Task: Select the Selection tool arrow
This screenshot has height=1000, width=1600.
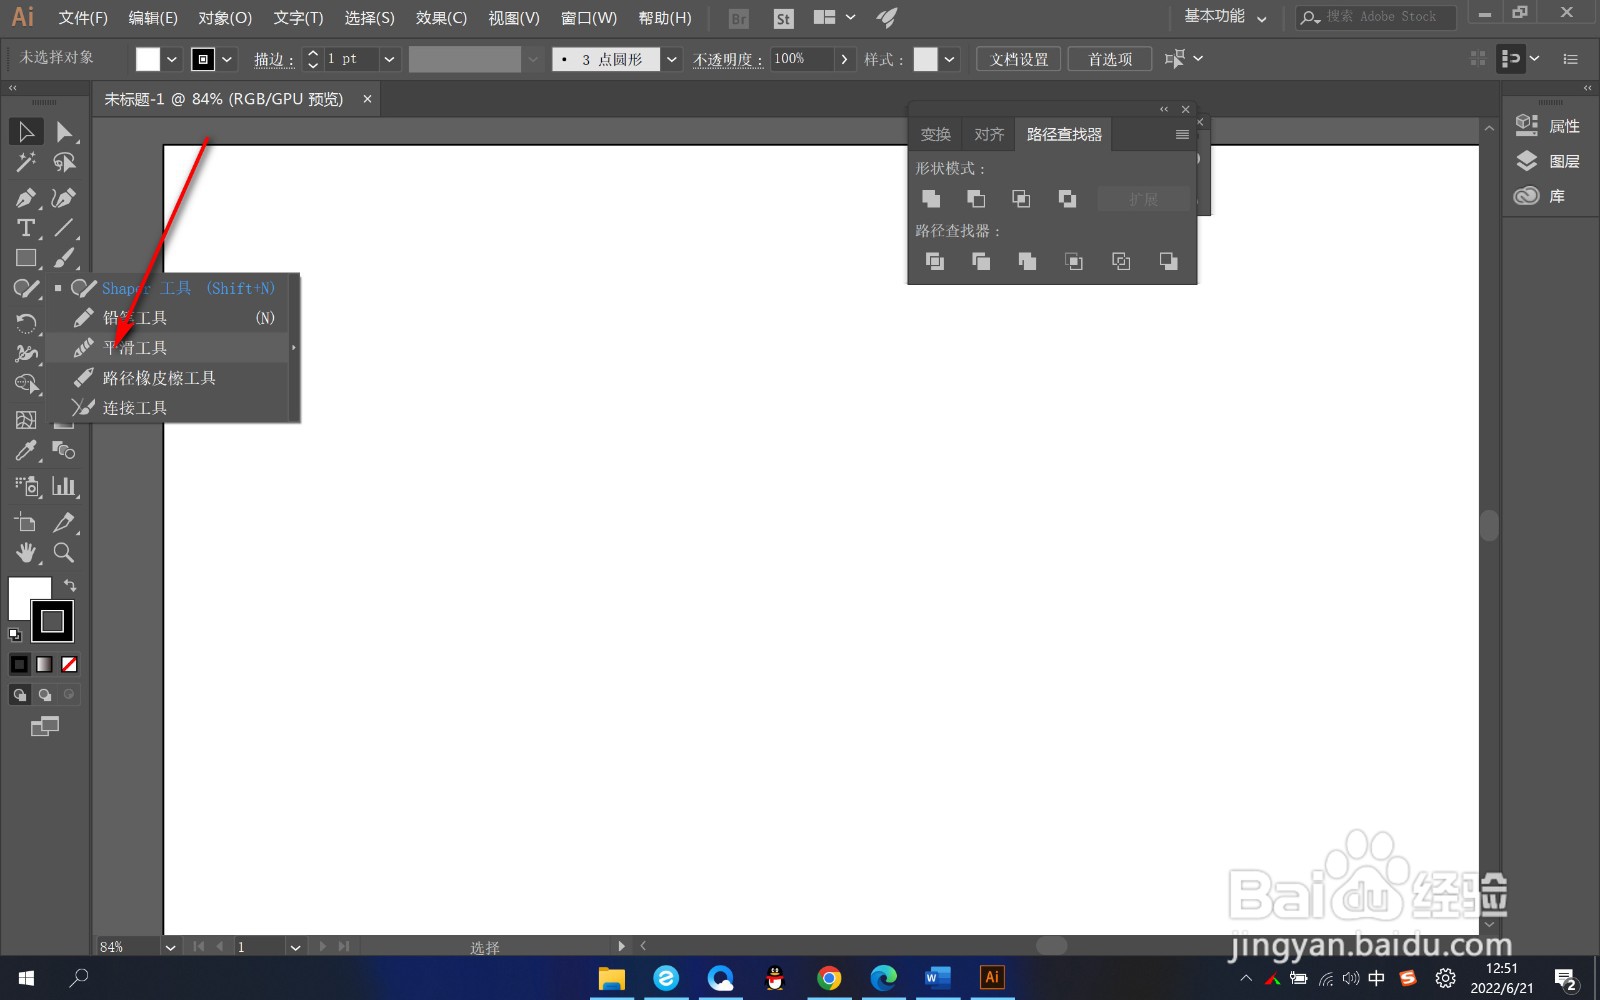Action: [x=26, y=131]
